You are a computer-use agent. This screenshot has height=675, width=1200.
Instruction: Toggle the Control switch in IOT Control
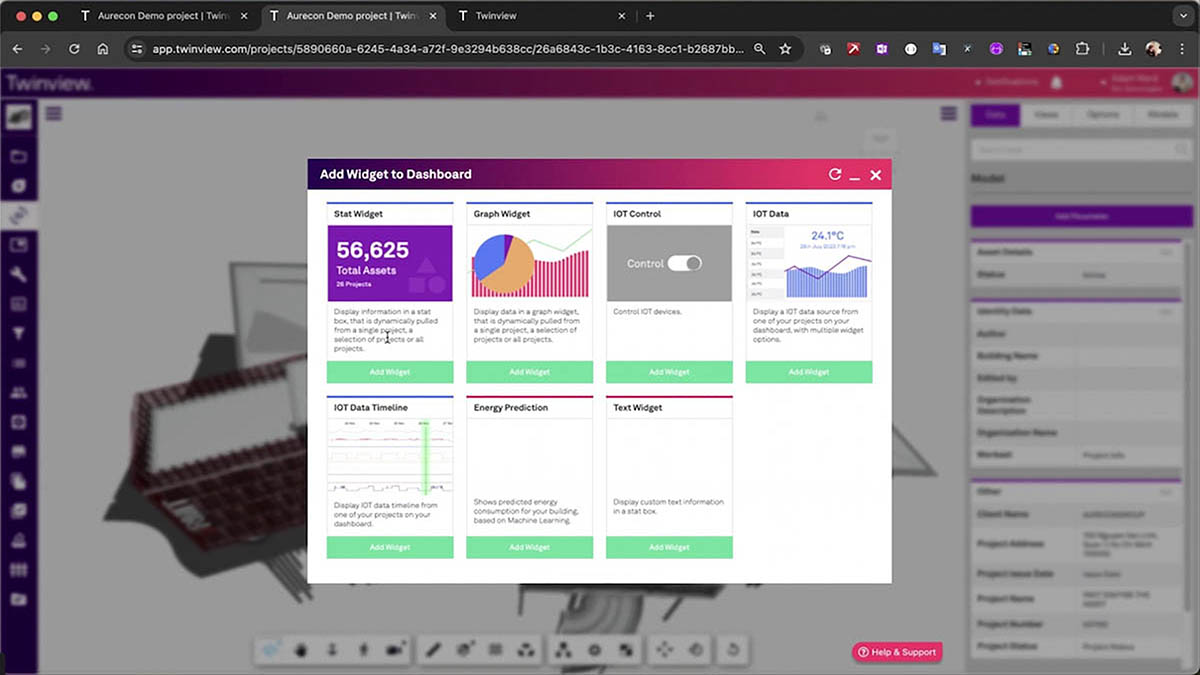685,263
